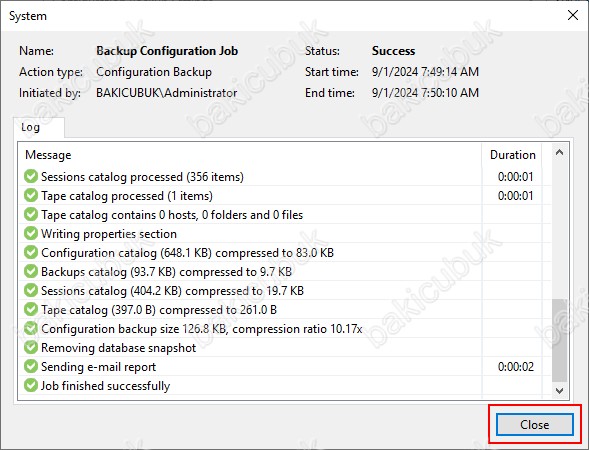Click green icon beside Removing database snapshot

(31, 347)
